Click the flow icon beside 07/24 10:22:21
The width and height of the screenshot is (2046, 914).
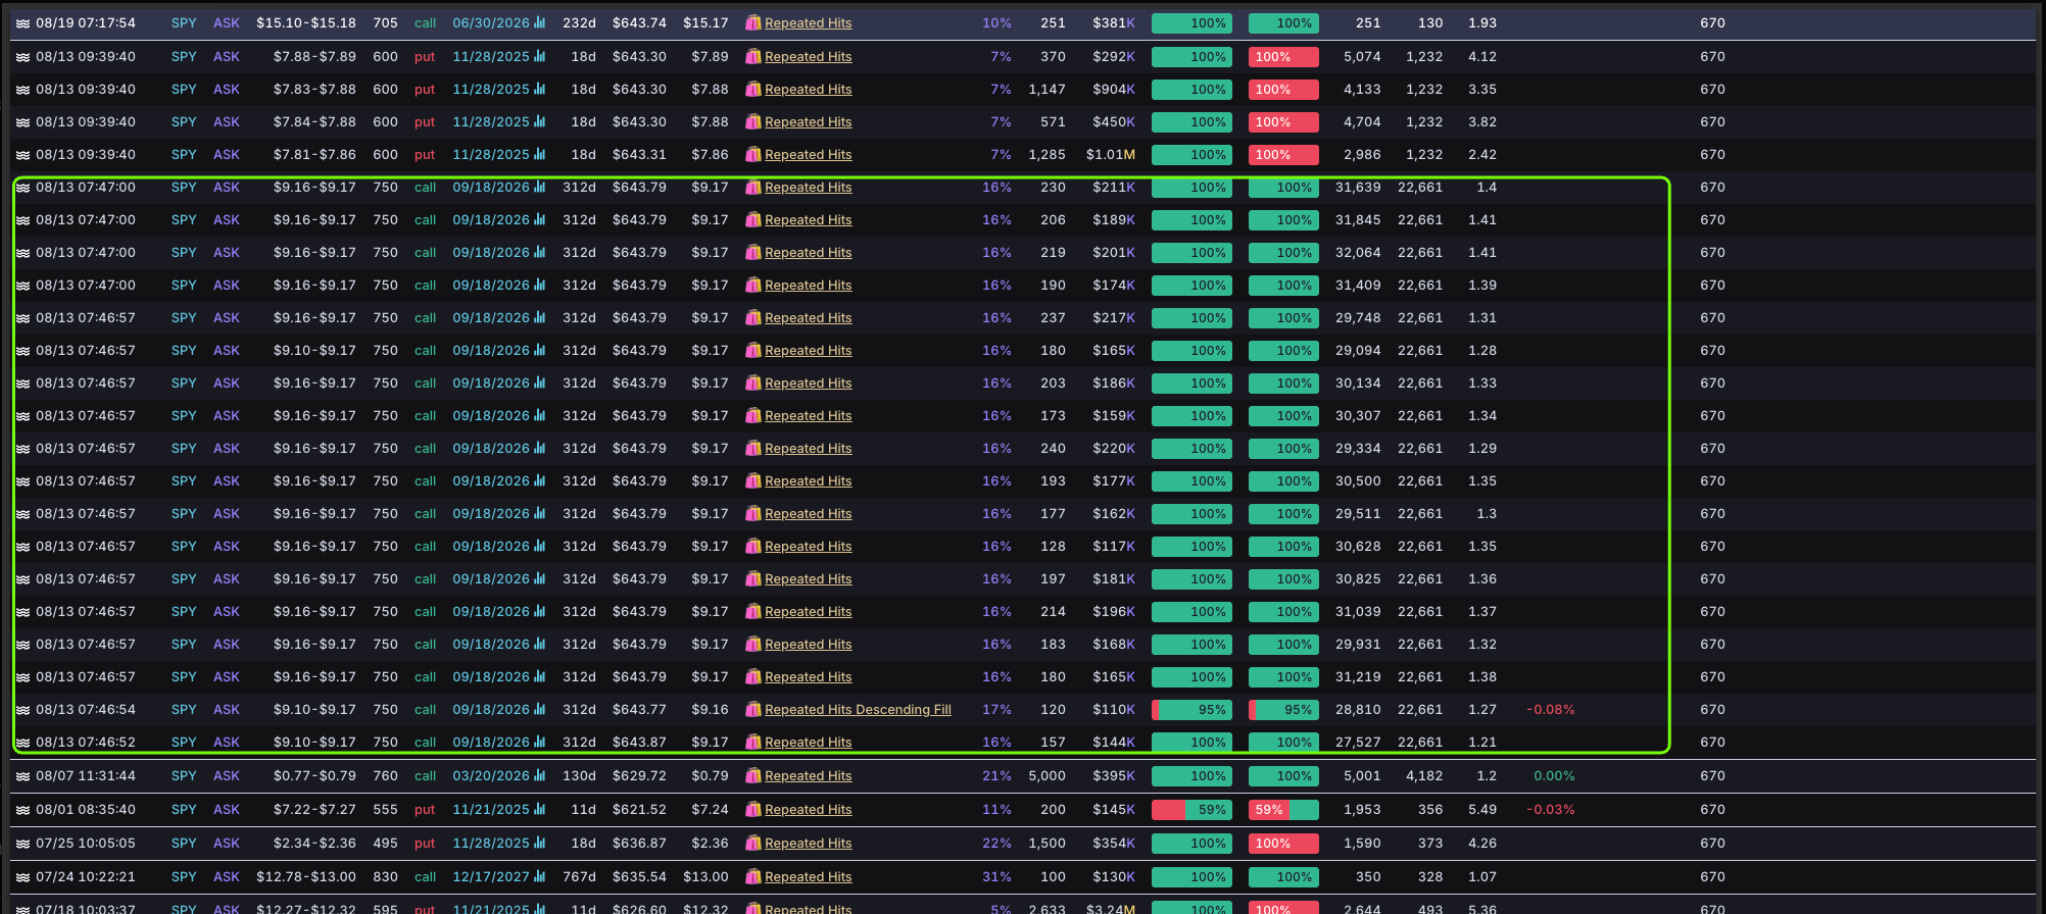click(22, 877)
